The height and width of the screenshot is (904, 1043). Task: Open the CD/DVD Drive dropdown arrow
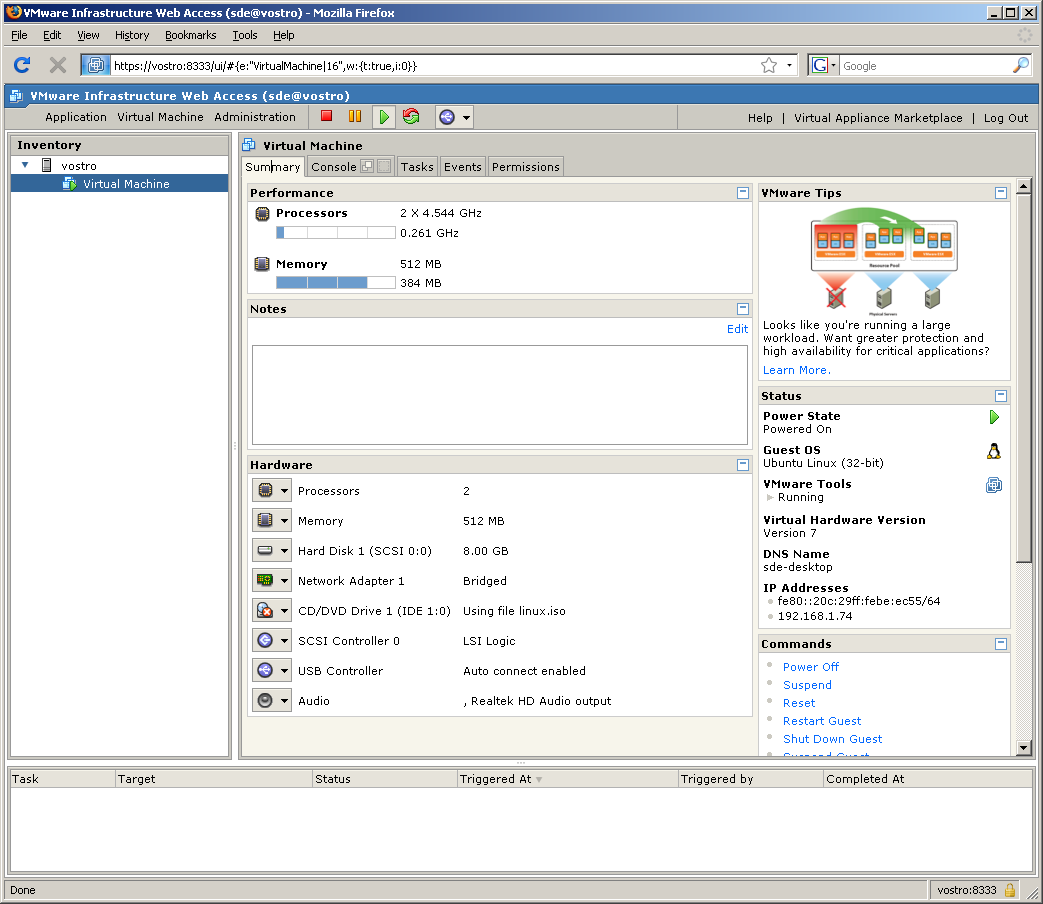click(x=284, y=611)
